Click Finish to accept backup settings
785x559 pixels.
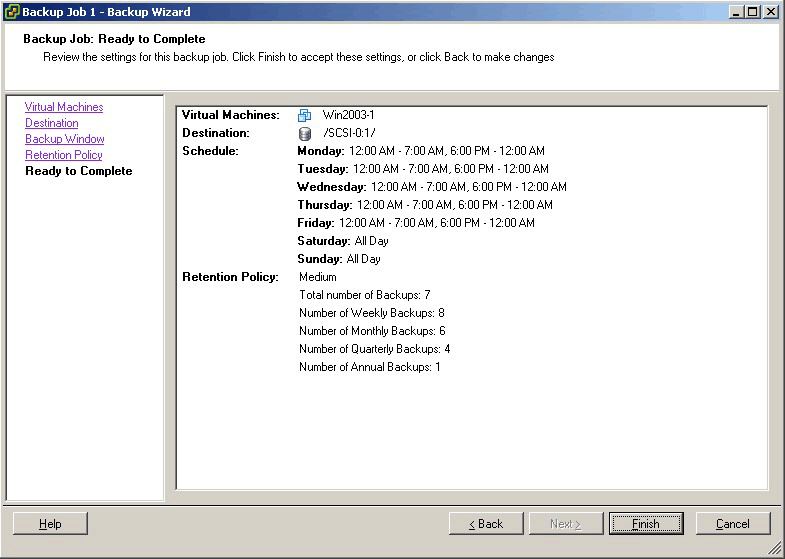(646, 524)
